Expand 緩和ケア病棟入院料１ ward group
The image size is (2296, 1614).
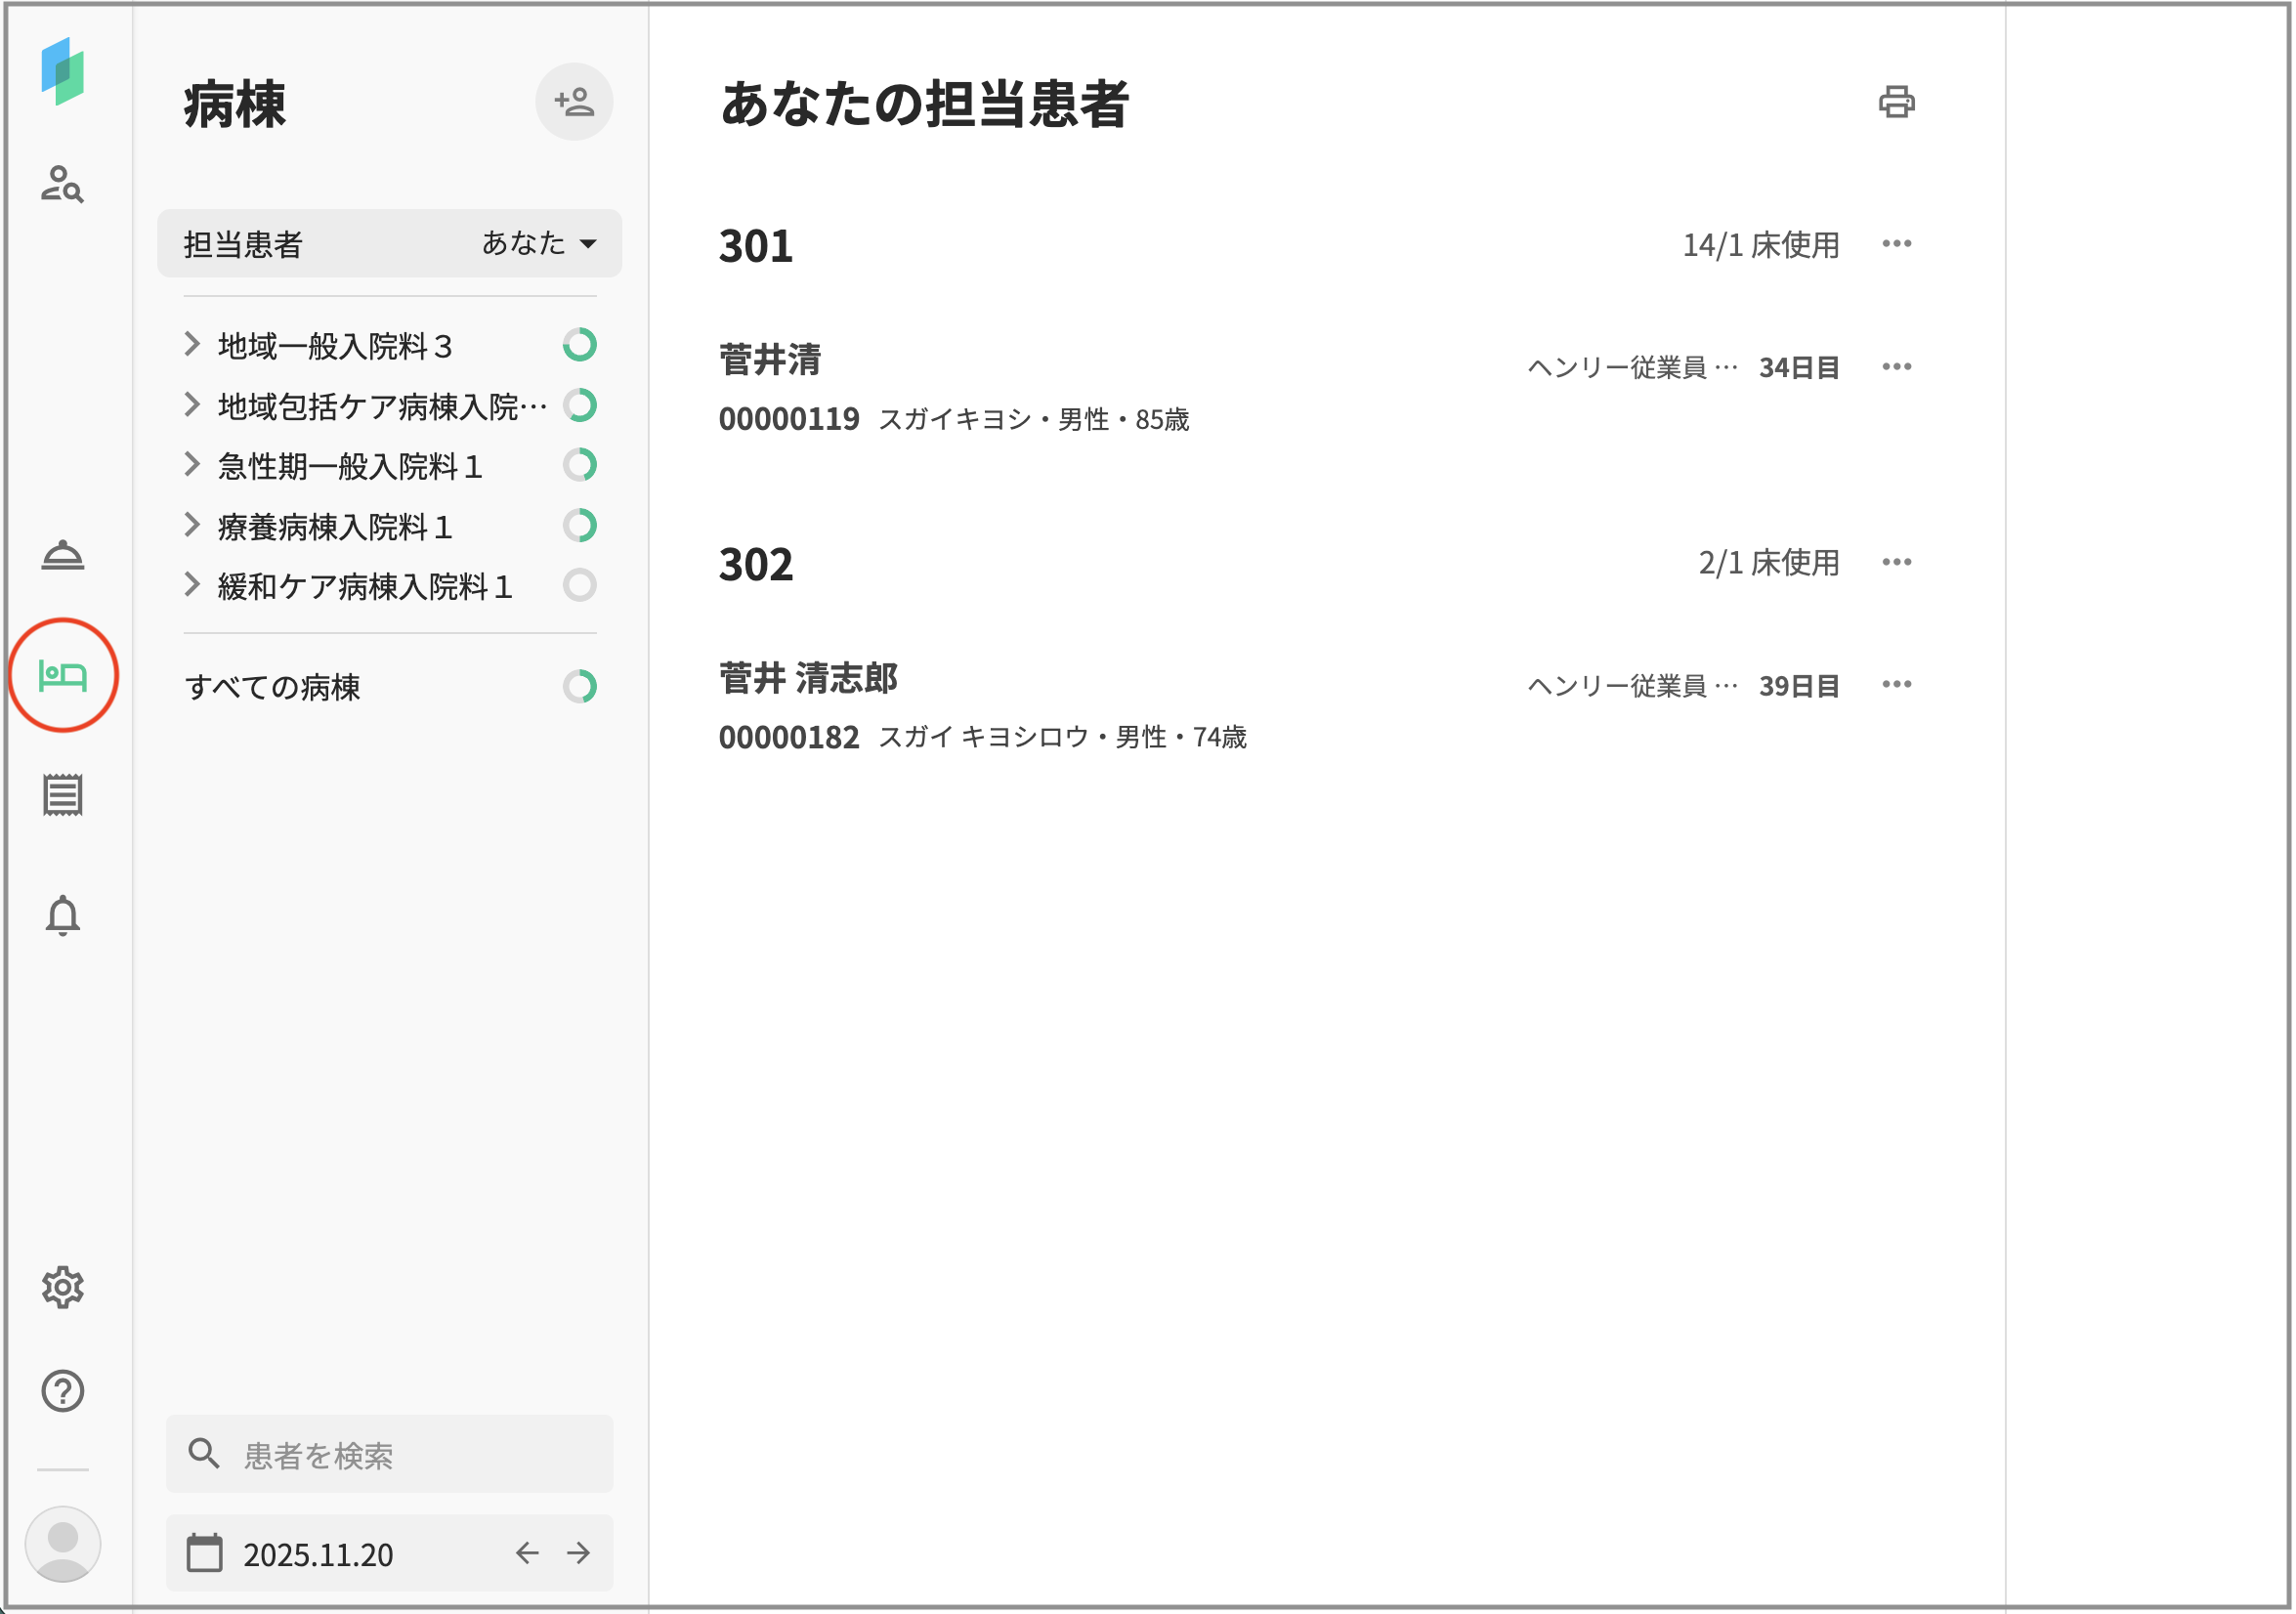tap(192, 585)
